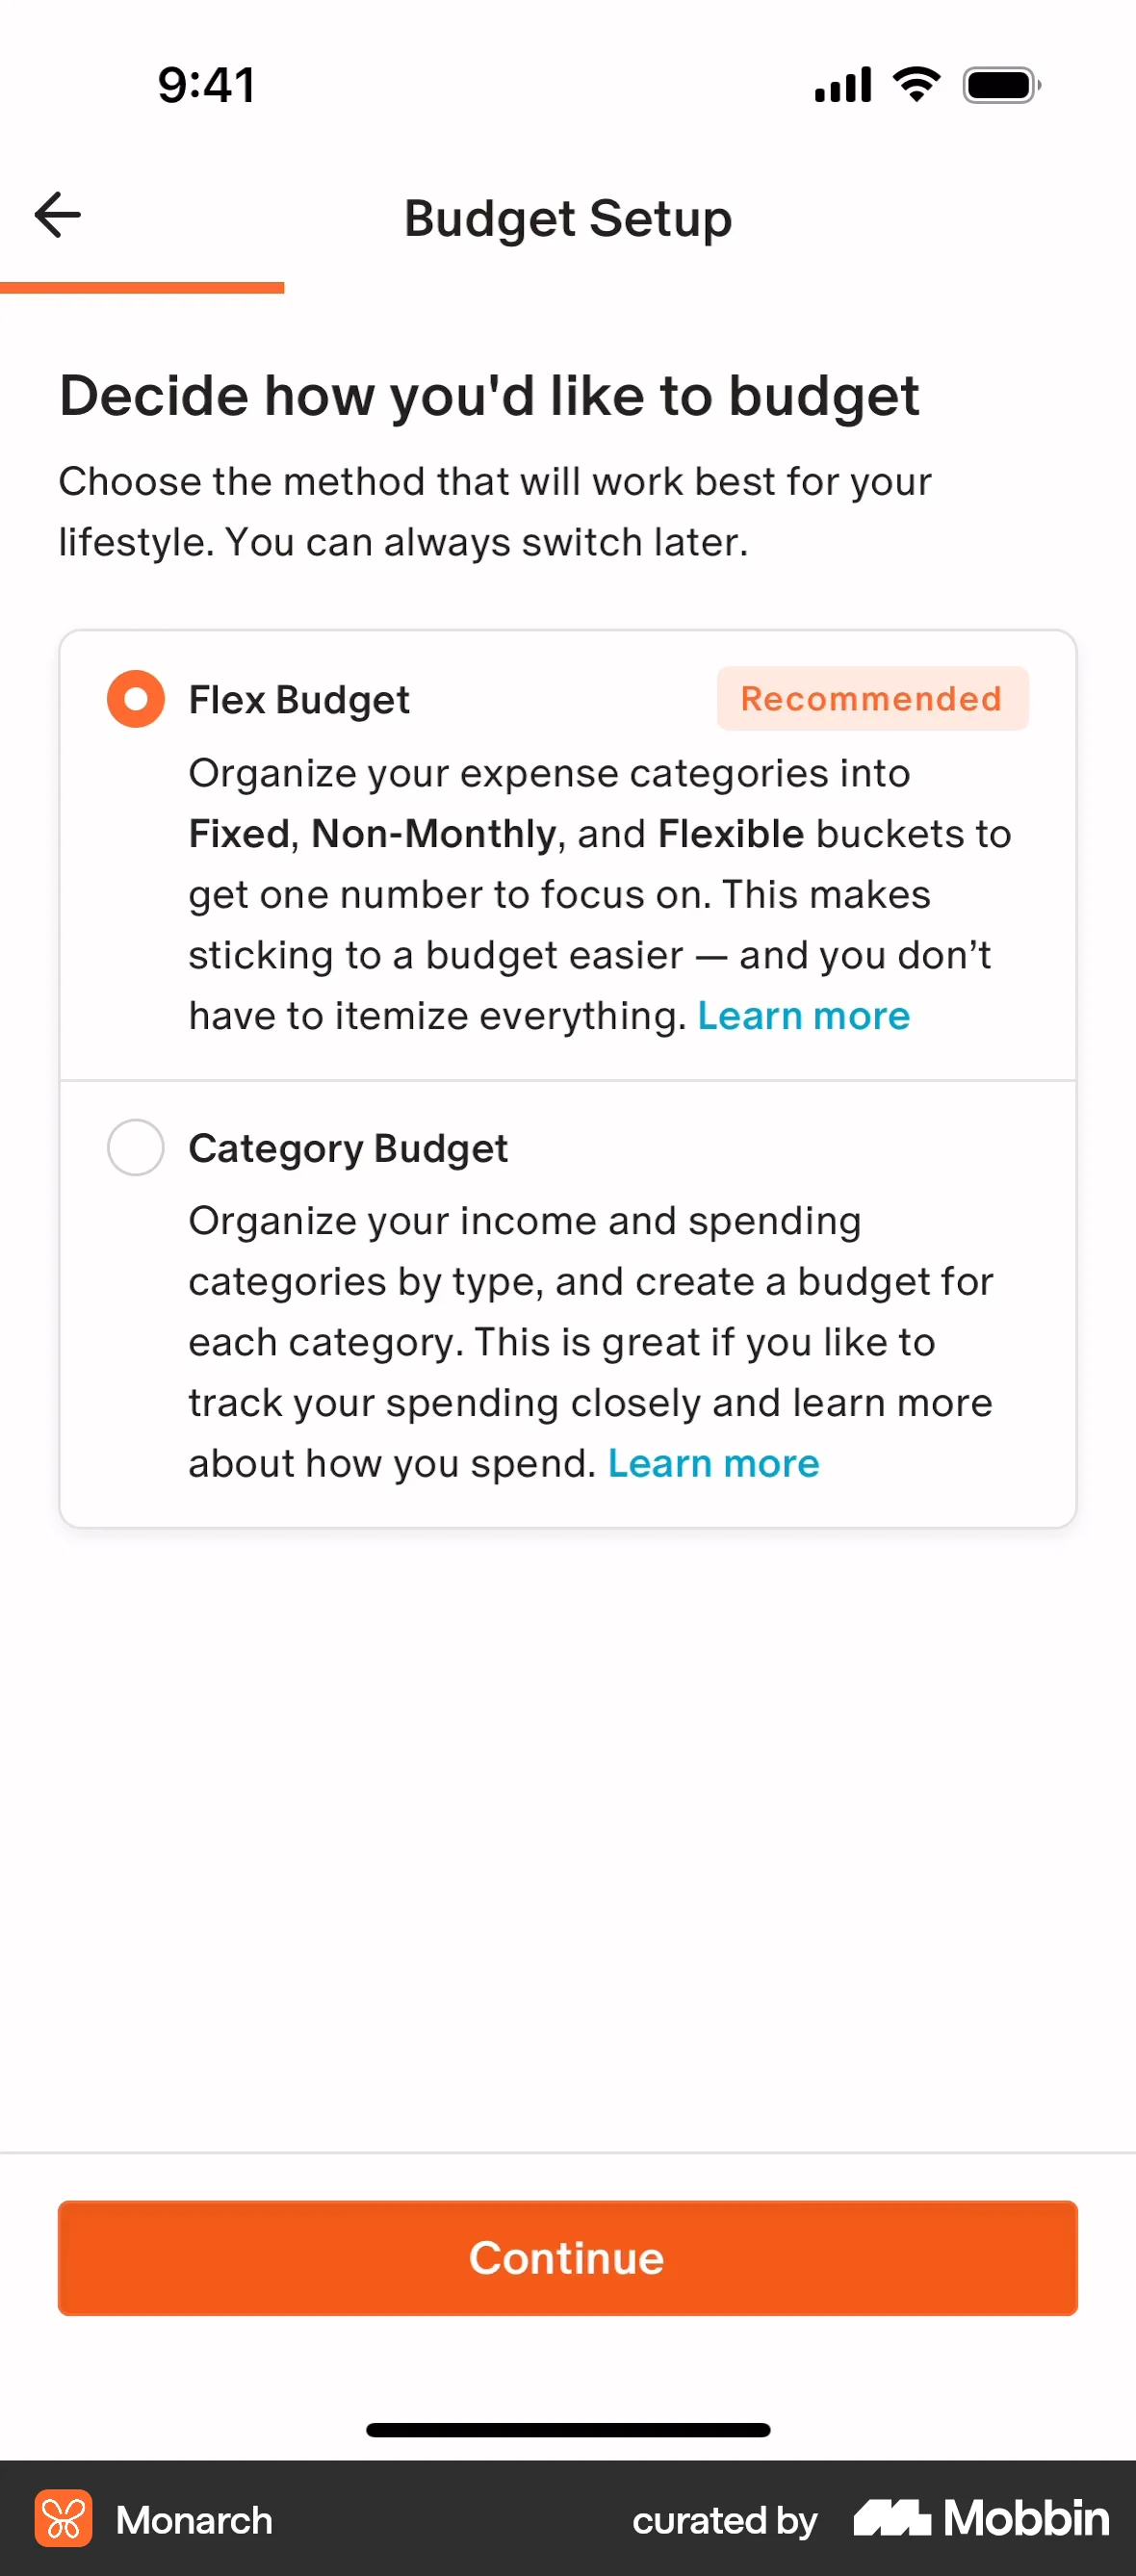Tap the Recommended badge
Viewport: 1136px width, 2576px height.
click(x=871, y=699)
